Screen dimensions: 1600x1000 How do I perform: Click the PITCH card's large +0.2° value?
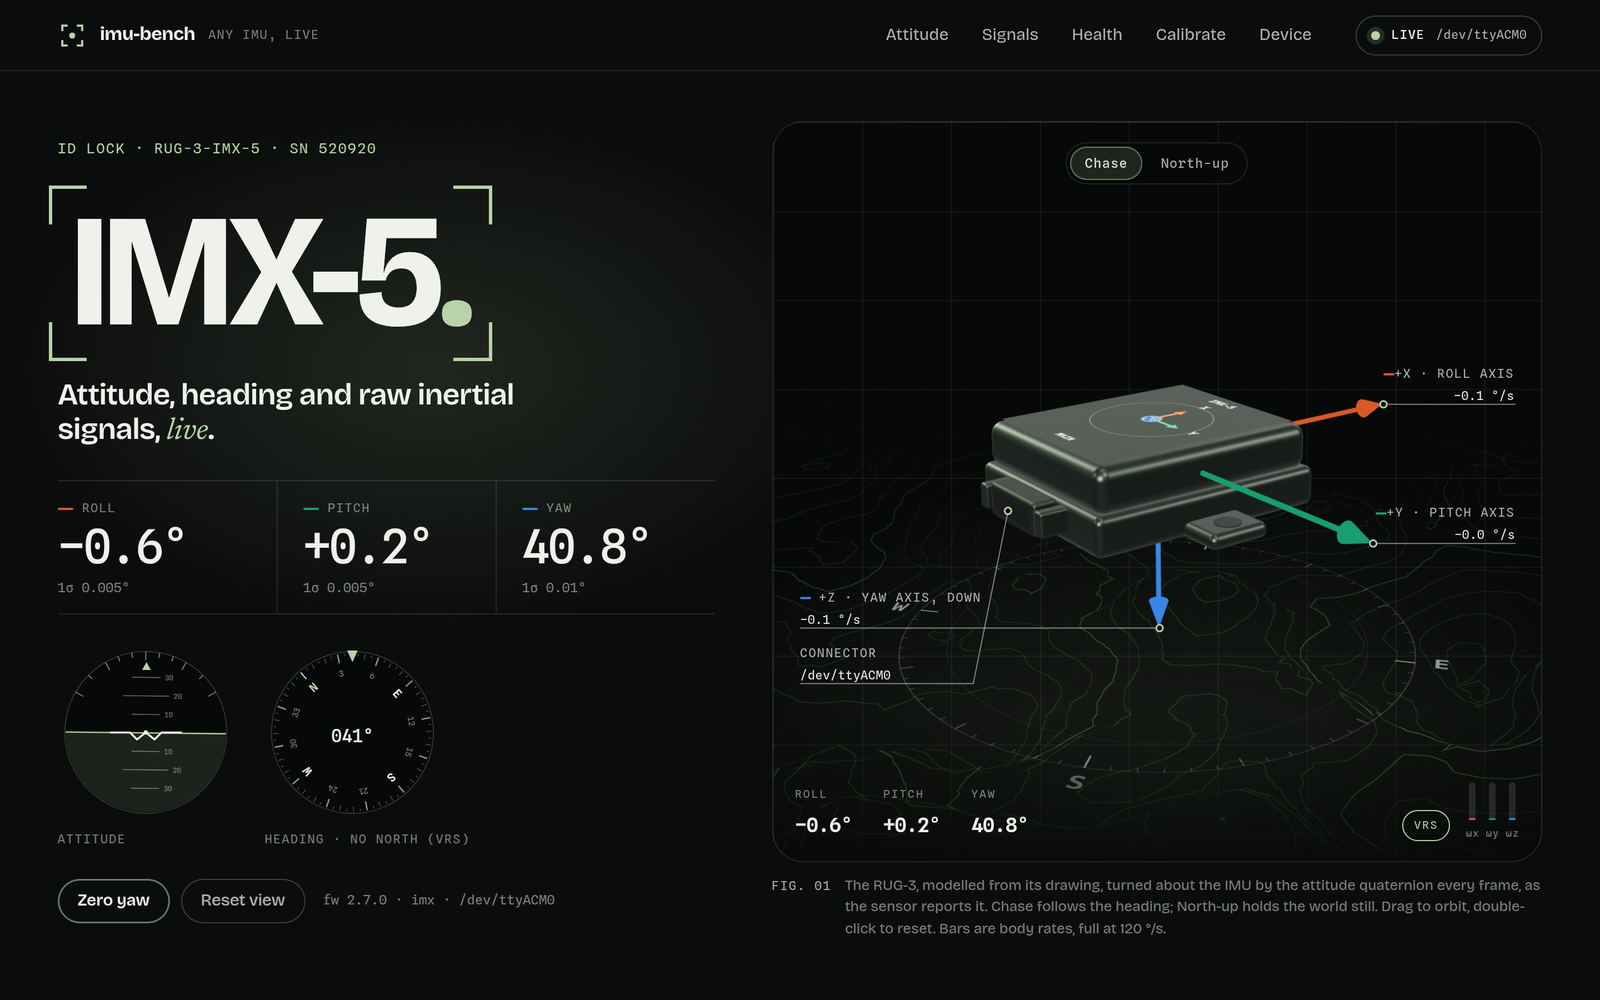[367, 547]
